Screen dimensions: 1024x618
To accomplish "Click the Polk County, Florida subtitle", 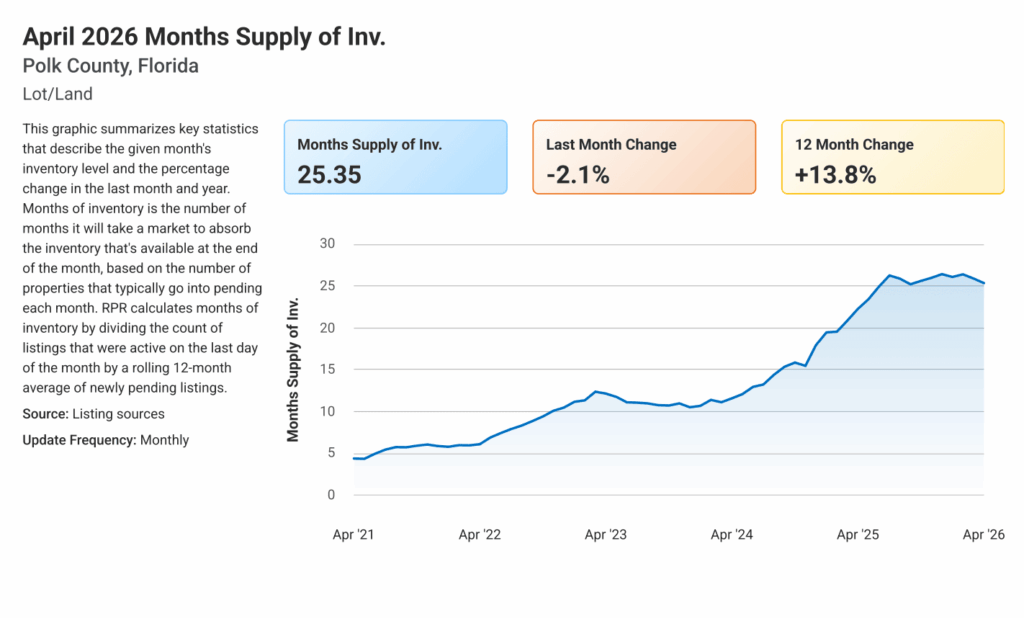I will point(110,66).
